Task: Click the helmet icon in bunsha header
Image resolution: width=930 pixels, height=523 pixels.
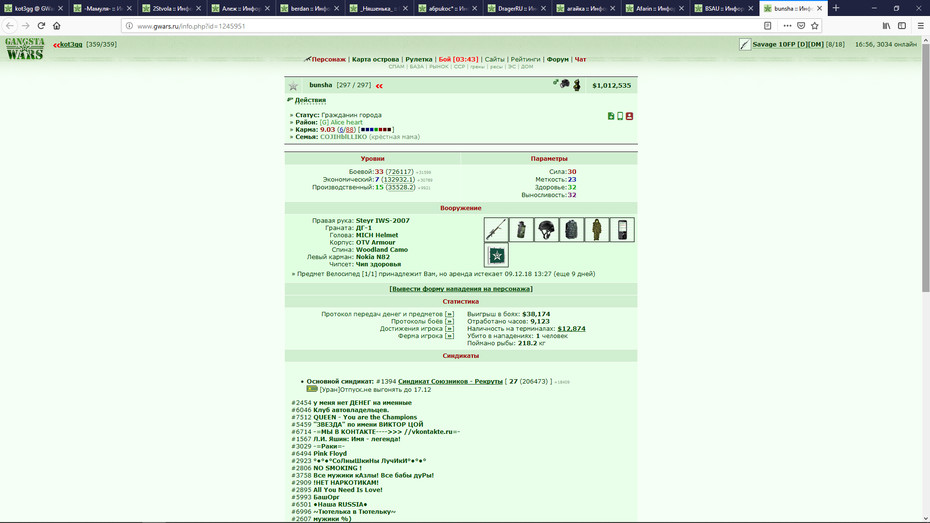Action: [x=565, y=84]
